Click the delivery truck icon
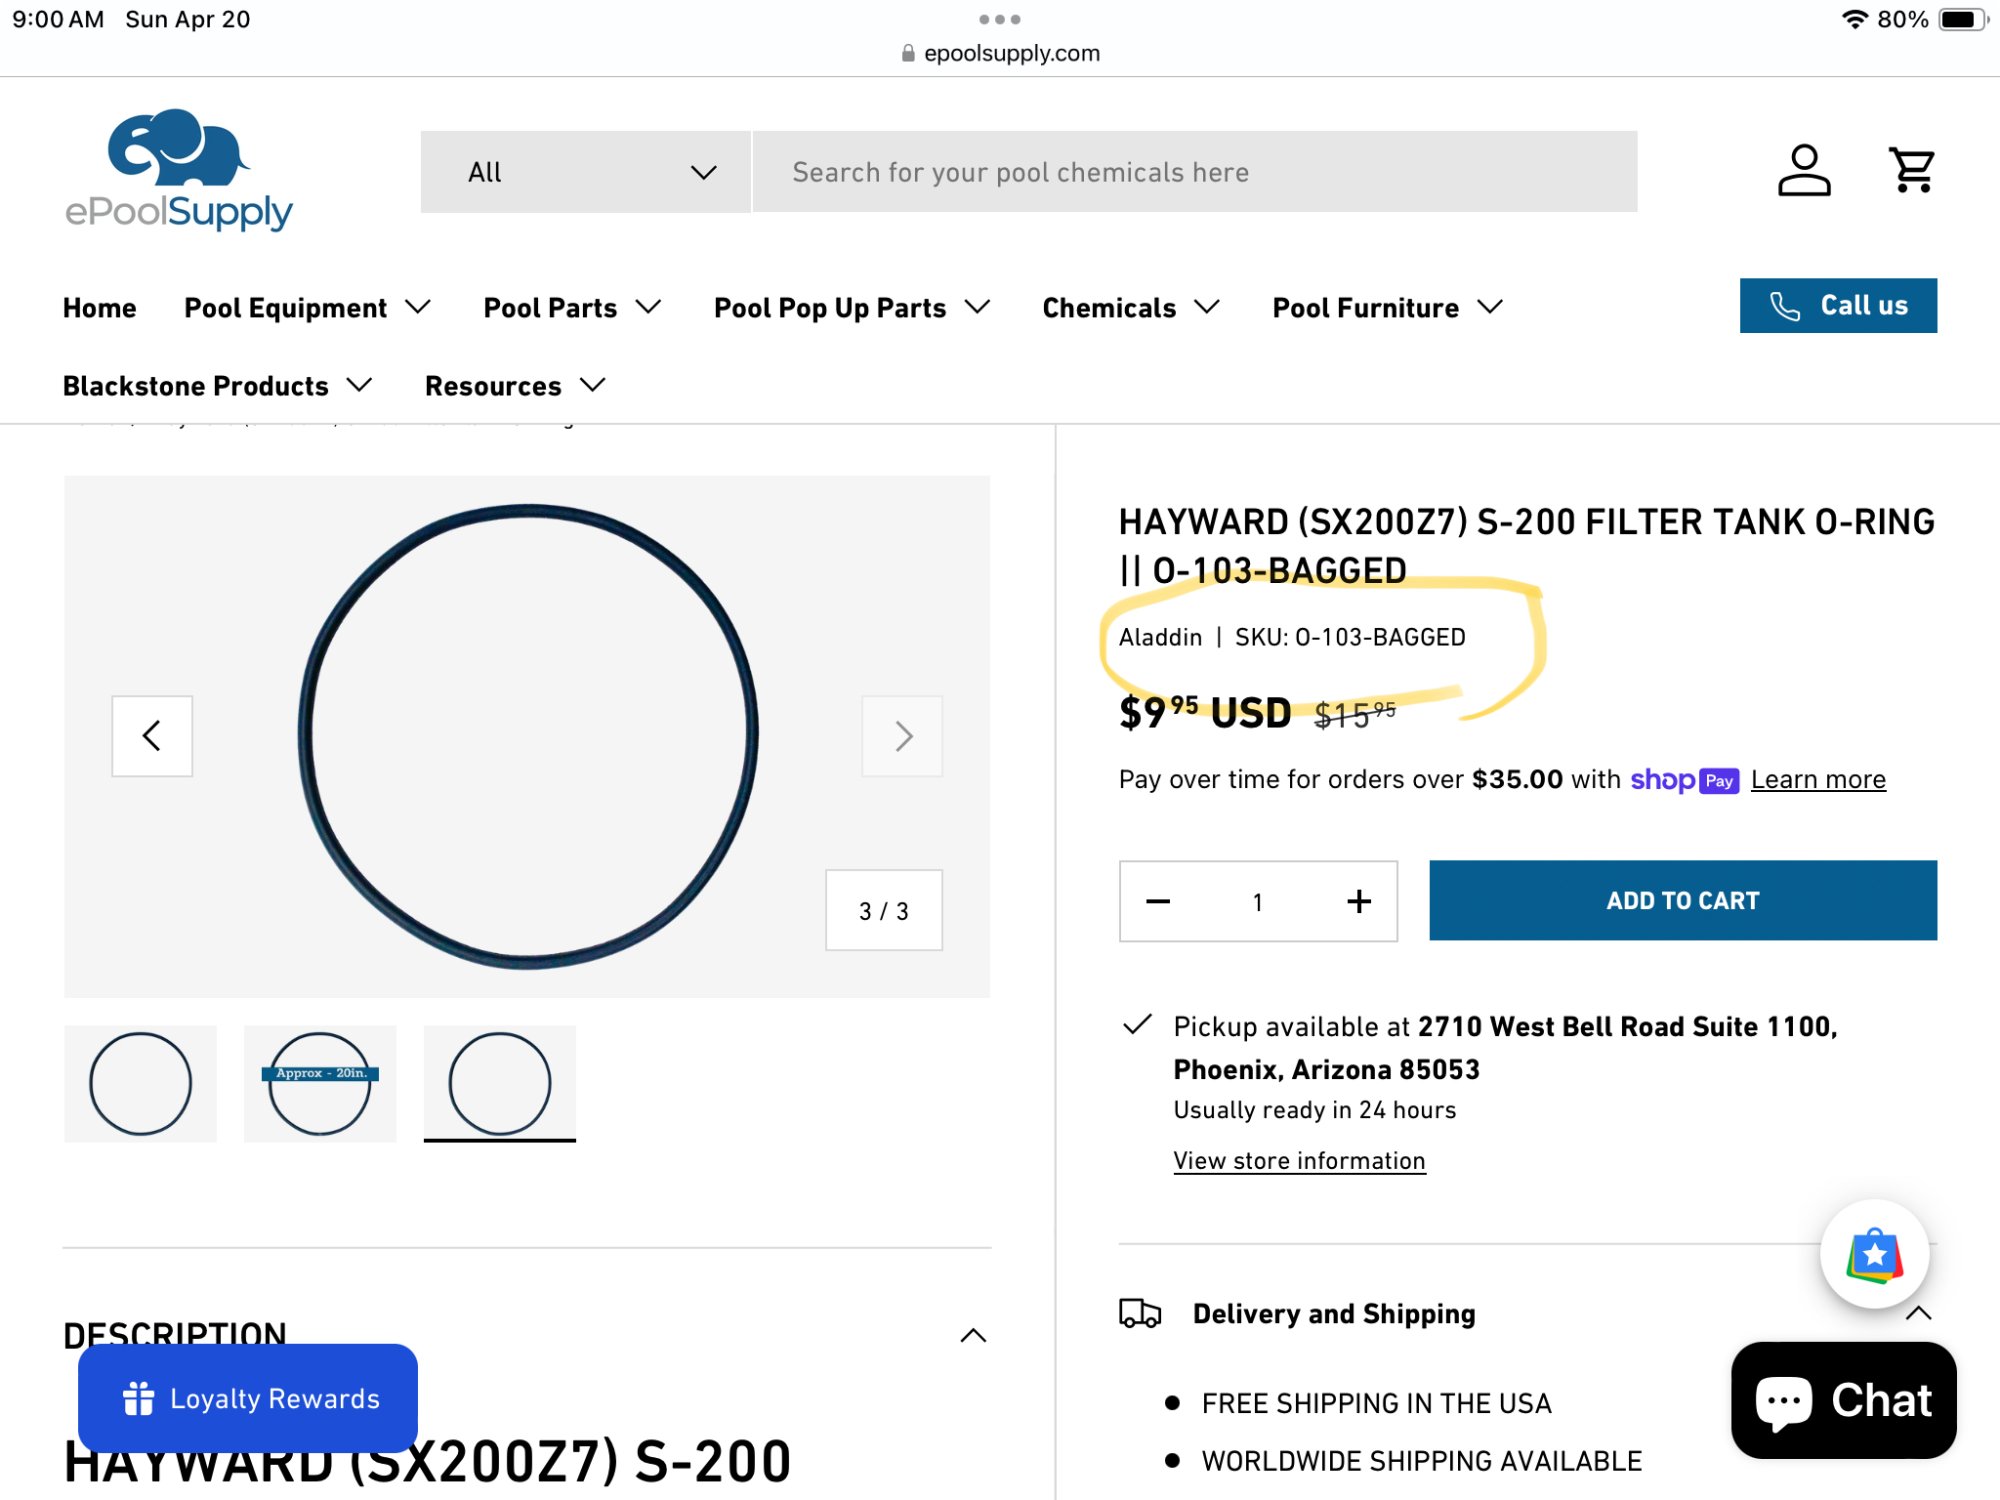 click(1140, 1313)
